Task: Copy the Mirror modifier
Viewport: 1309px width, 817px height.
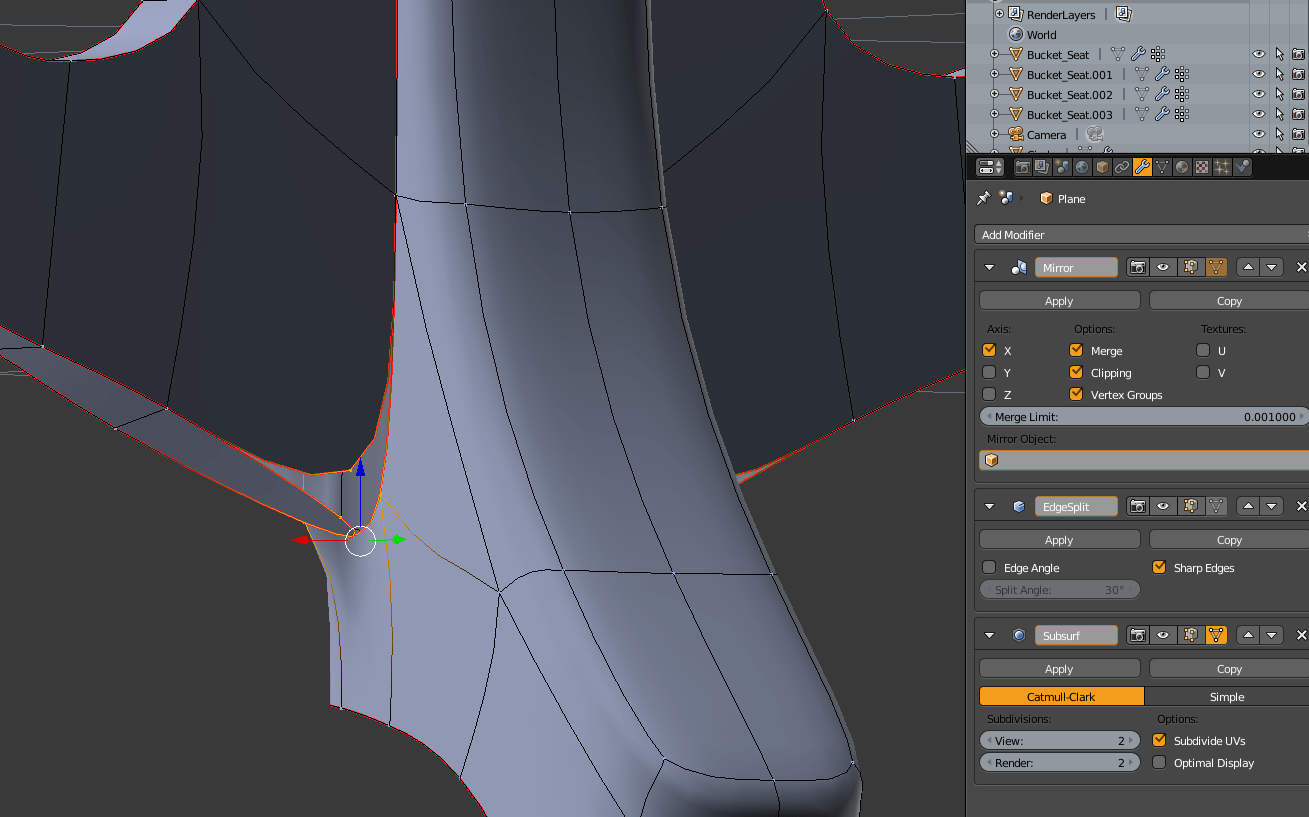Action: (x=1229, y=300)
